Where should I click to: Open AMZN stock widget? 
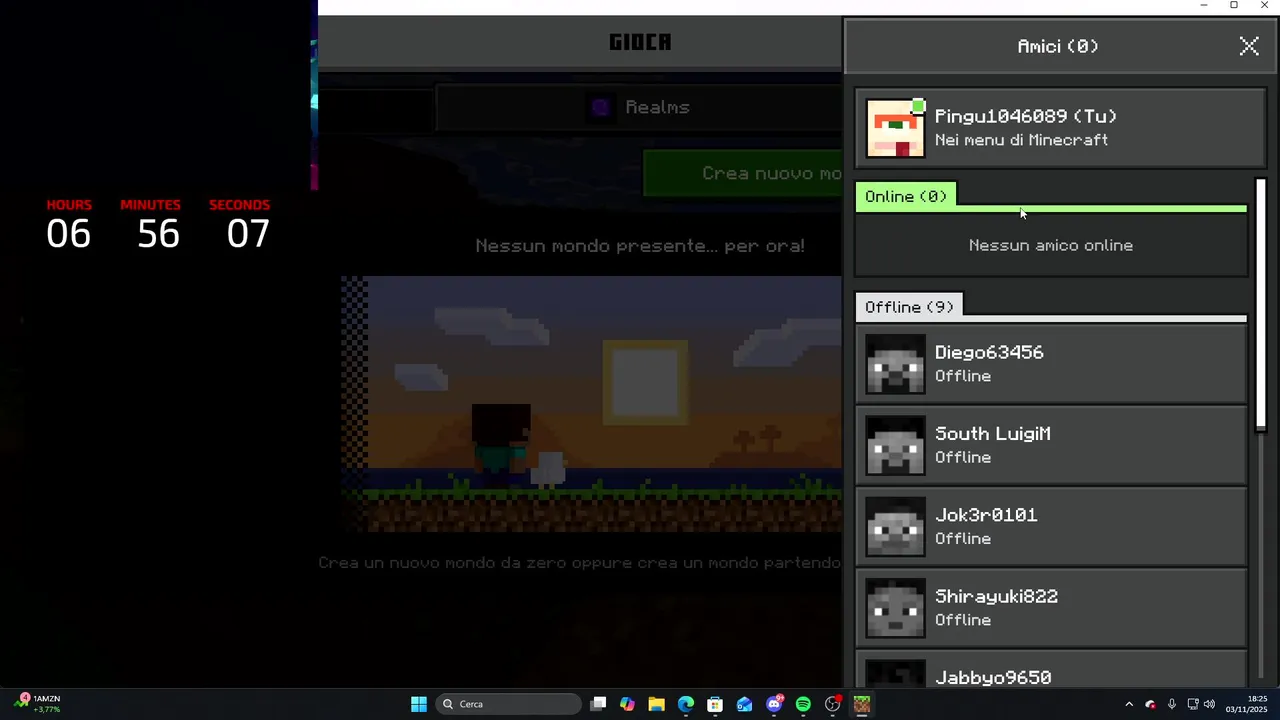pyautogui.click(x=38, y=703)
